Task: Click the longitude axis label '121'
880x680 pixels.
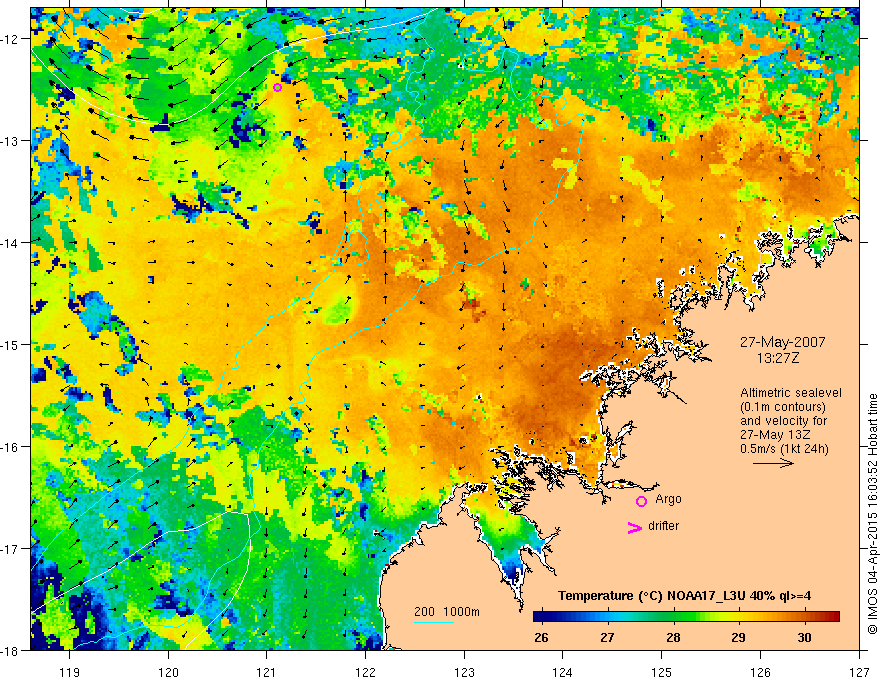Action: click(267, 673)
